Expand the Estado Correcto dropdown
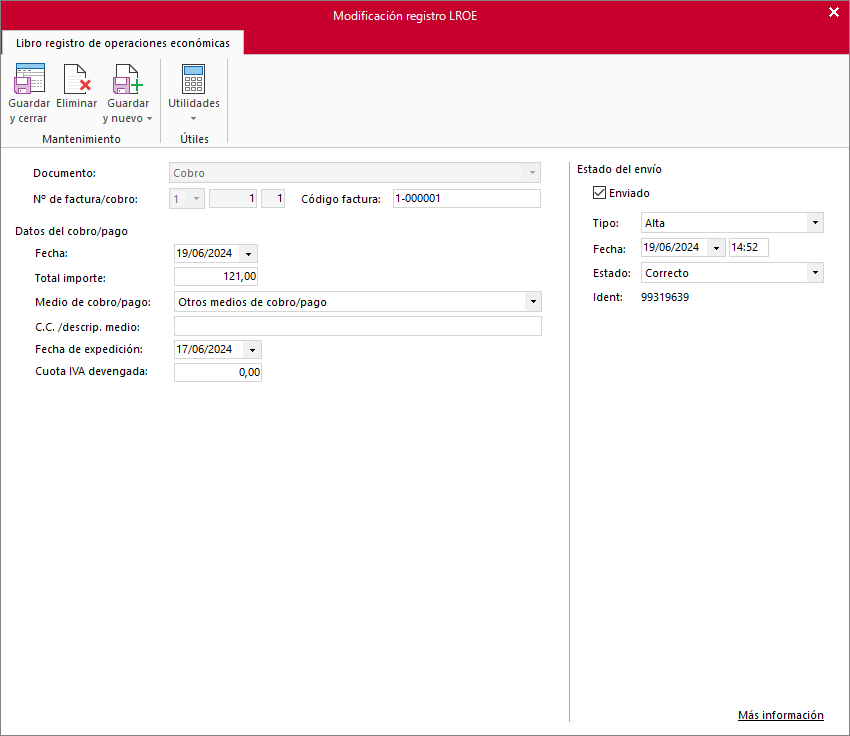This screenshot has width=850, height=736. (x=815, y=273)
